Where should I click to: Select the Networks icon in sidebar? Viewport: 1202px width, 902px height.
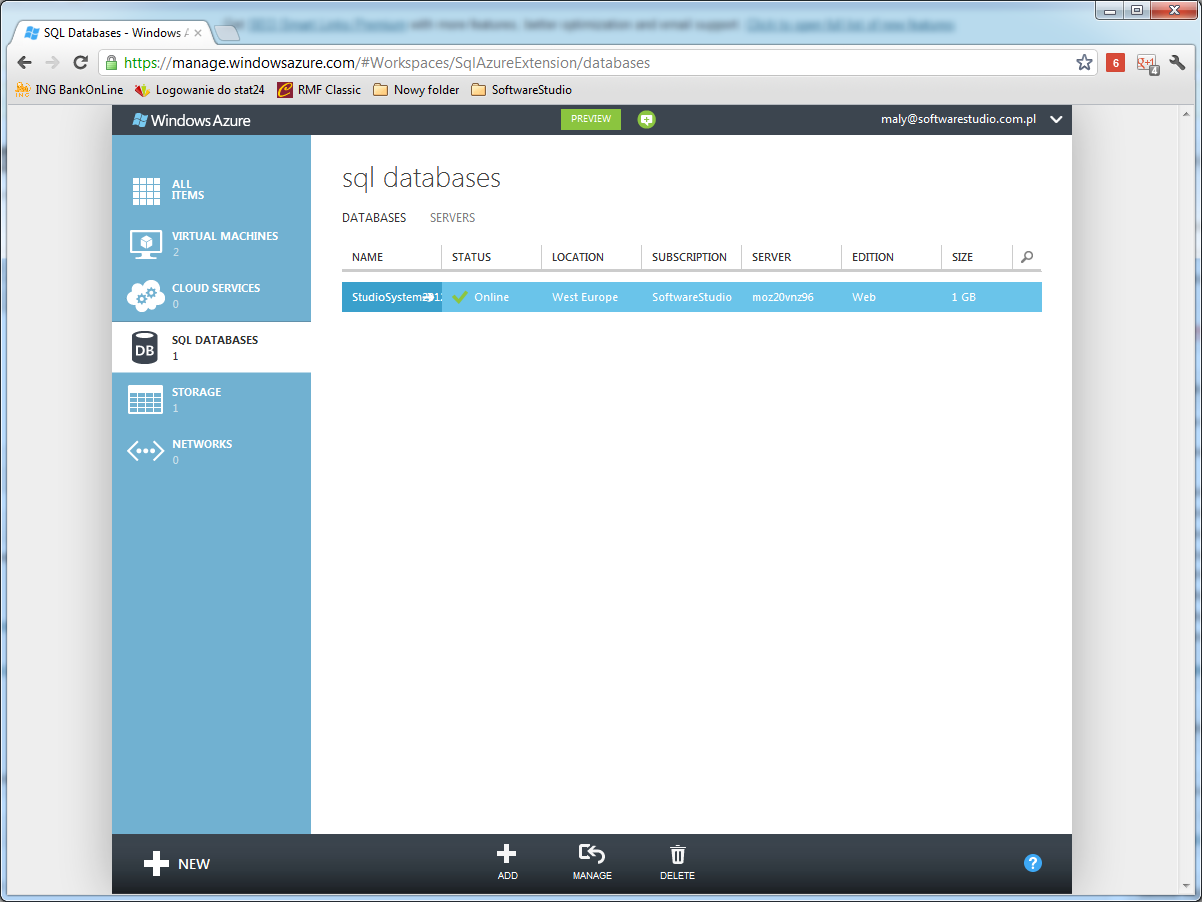pos(146,451)
